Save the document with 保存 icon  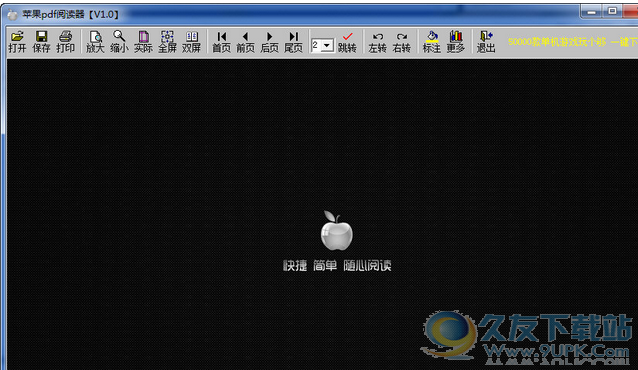click(41, 42)
